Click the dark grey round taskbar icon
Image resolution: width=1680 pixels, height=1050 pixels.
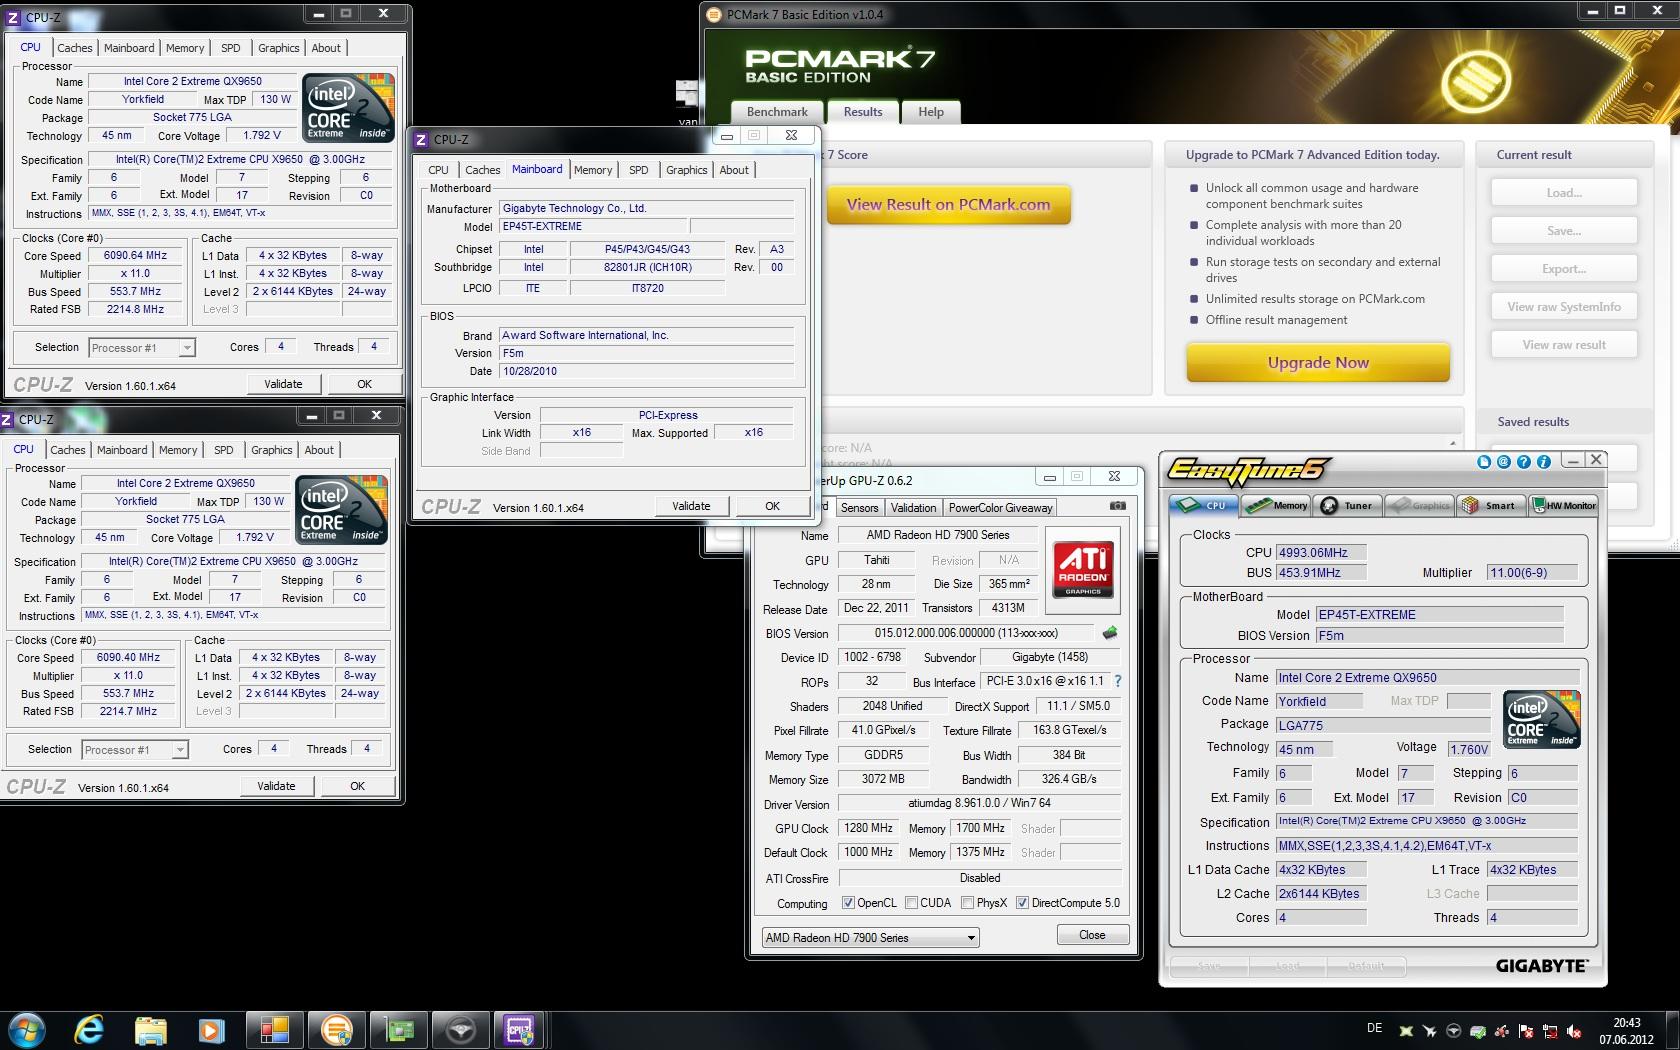pos(460,1029)
